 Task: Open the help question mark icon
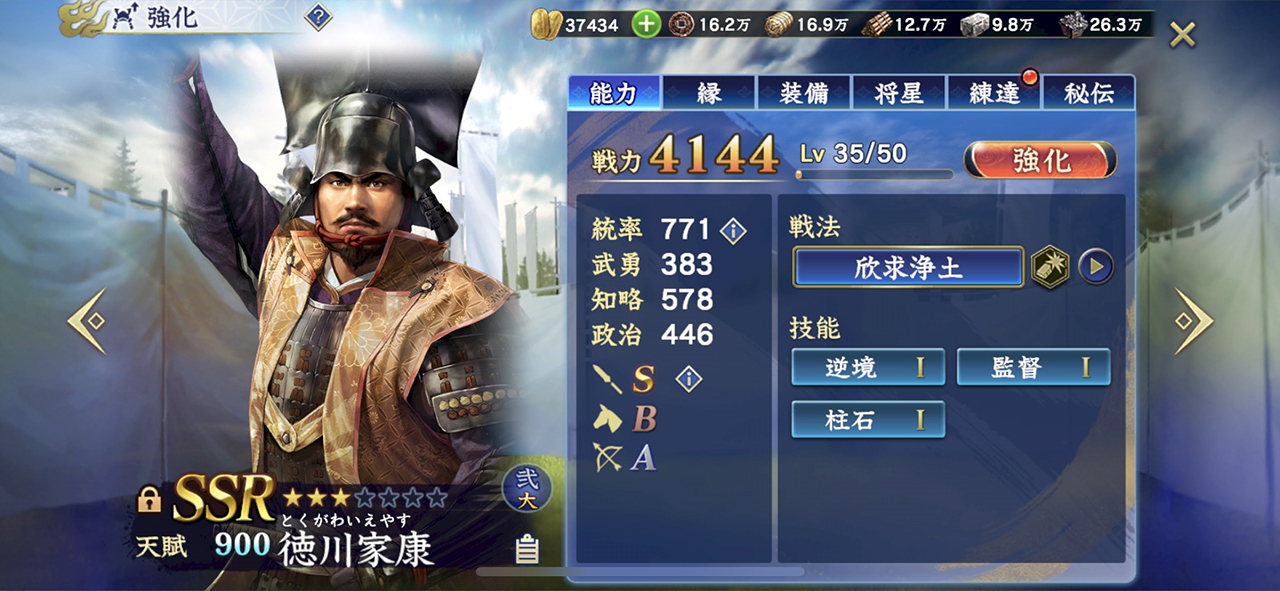click(318, 17)
